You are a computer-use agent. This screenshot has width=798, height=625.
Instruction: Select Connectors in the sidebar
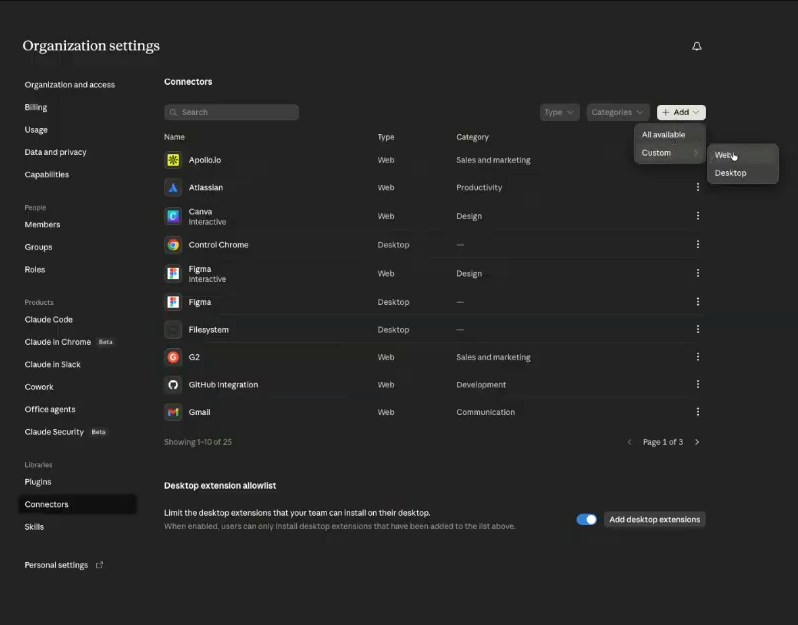click(77, 504)
